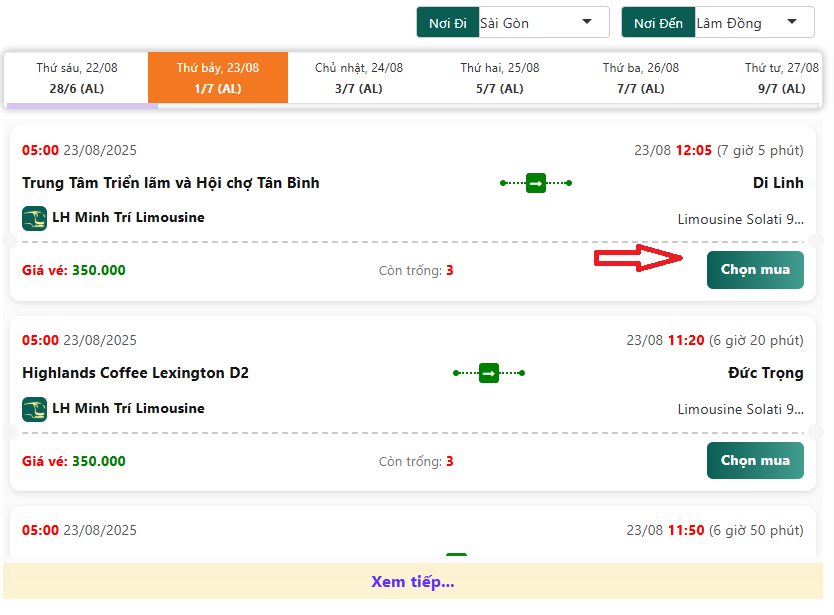The height and width of the screenshot is (615, 834).
Task: Open the Nơi Đến dropdown showing Lâm Đồng
Action: coord(754,22)
